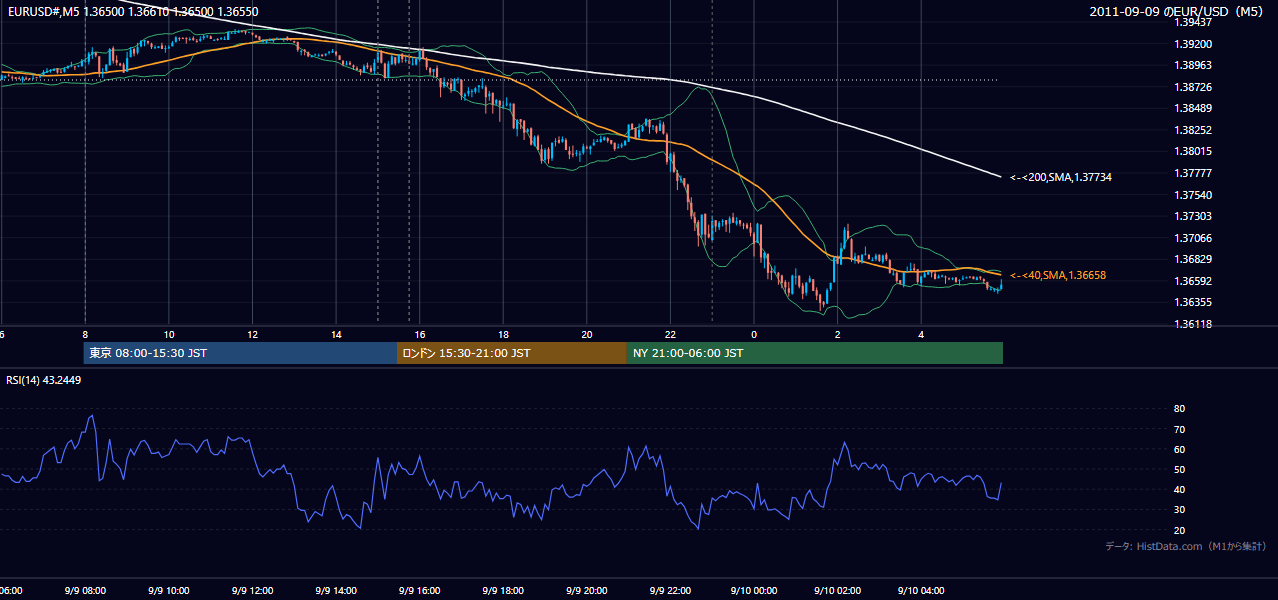Image resolution: width=1278 pixels, height=600 pixels.
Task: Click hour label 14 under the price chart
Action: pyautogui.click(x=336, y=334)
